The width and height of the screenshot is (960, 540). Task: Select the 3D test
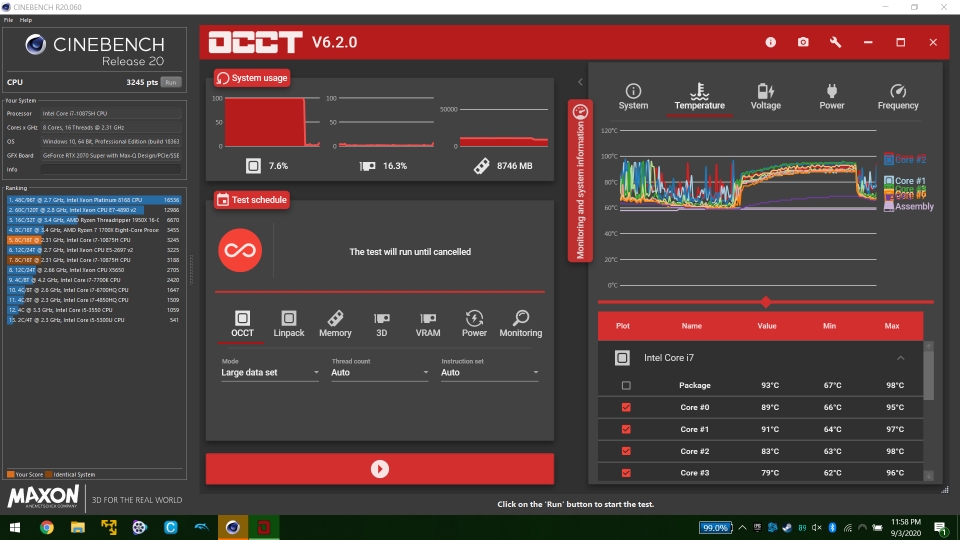point(381,324)
